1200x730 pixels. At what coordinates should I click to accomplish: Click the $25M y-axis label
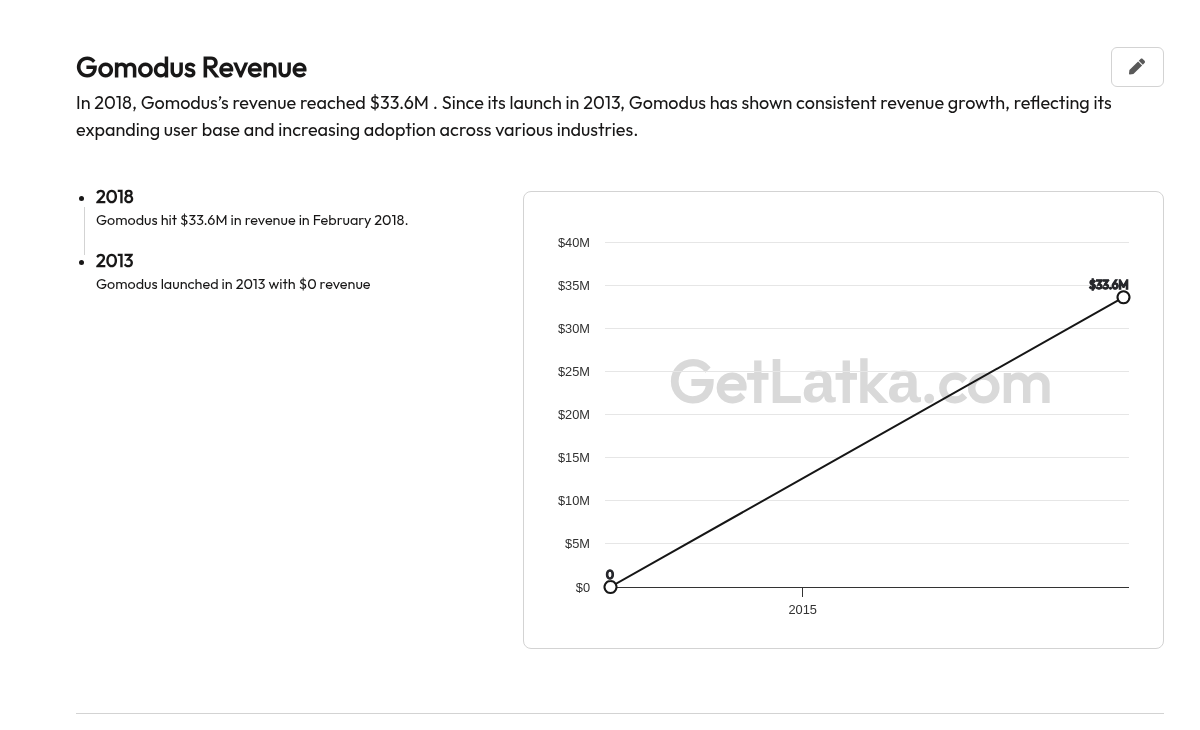point(574,372)
